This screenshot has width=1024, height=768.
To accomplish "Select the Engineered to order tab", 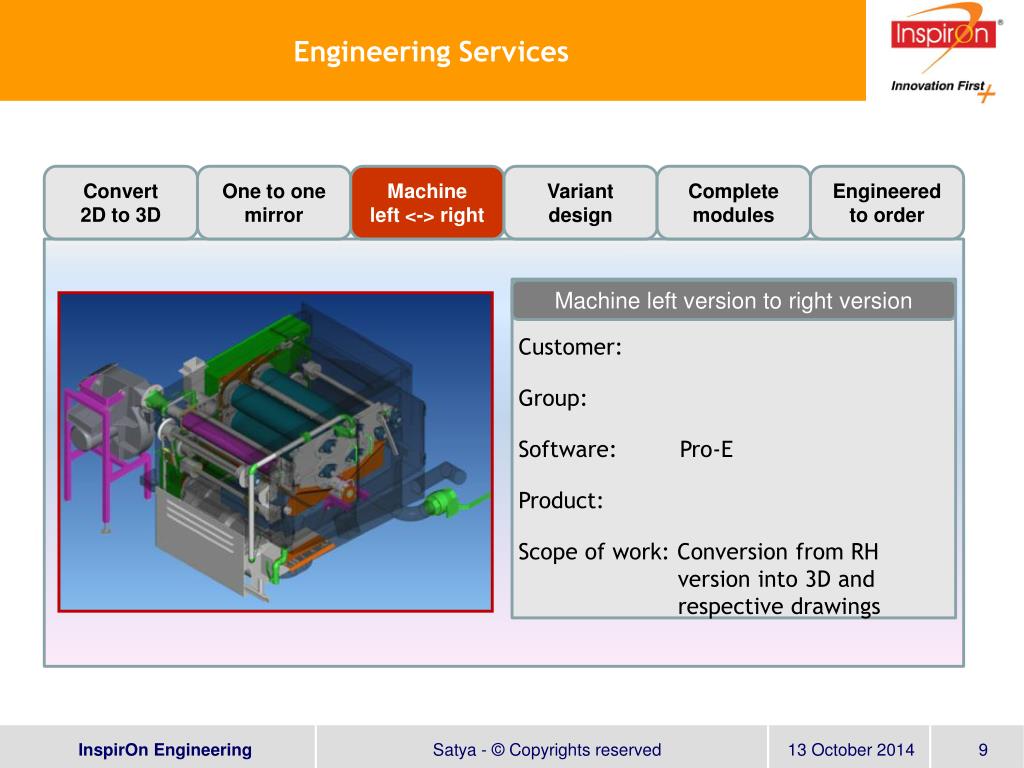I will [x=886, y=203].
